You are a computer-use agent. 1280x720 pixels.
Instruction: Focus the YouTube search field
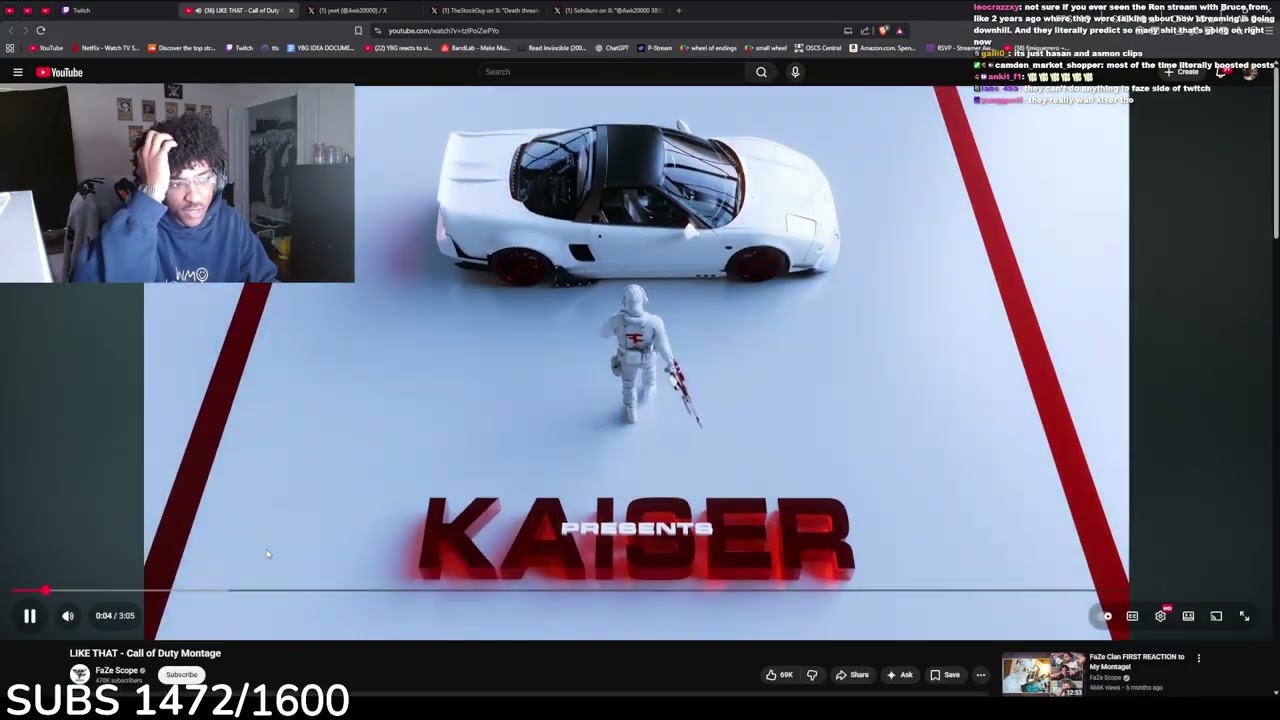[612, 72]
